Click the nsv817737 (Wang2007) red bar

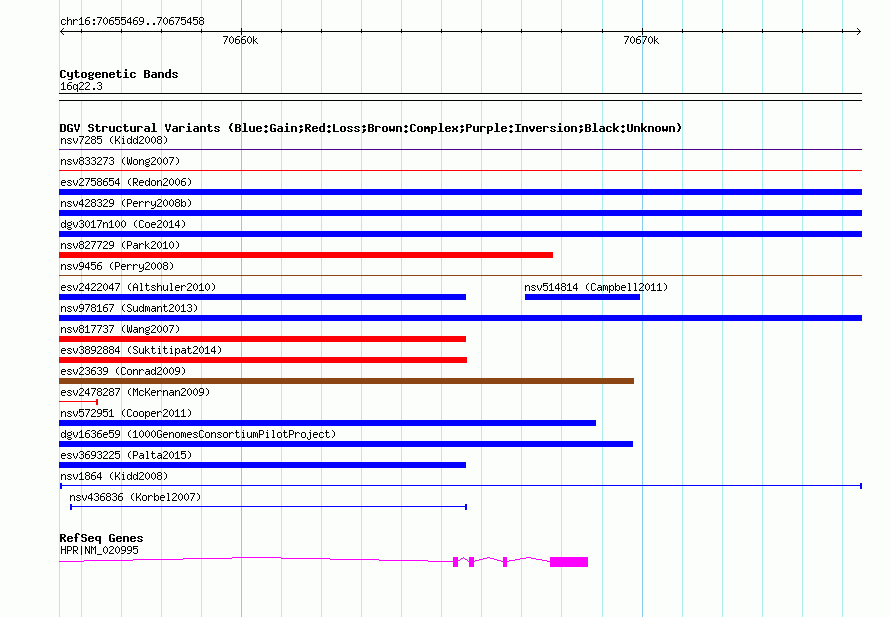click(262, 339)
